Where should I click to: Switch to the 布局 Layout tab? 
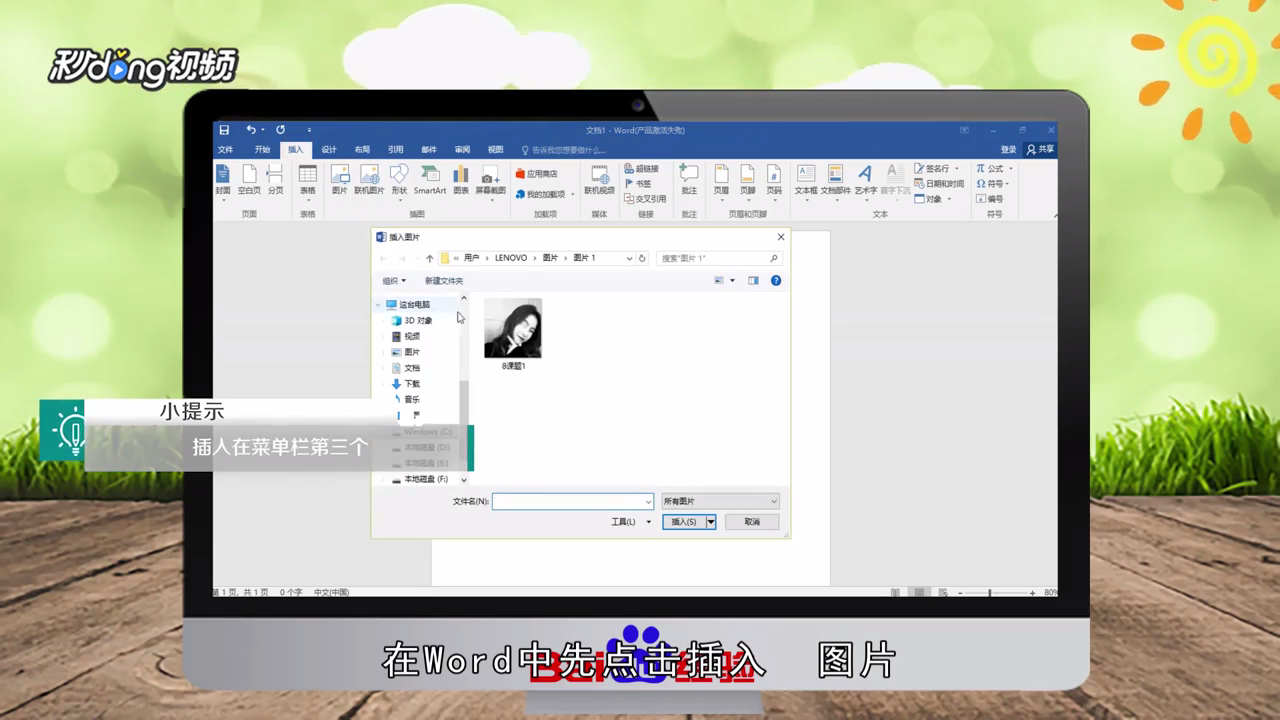362,150
